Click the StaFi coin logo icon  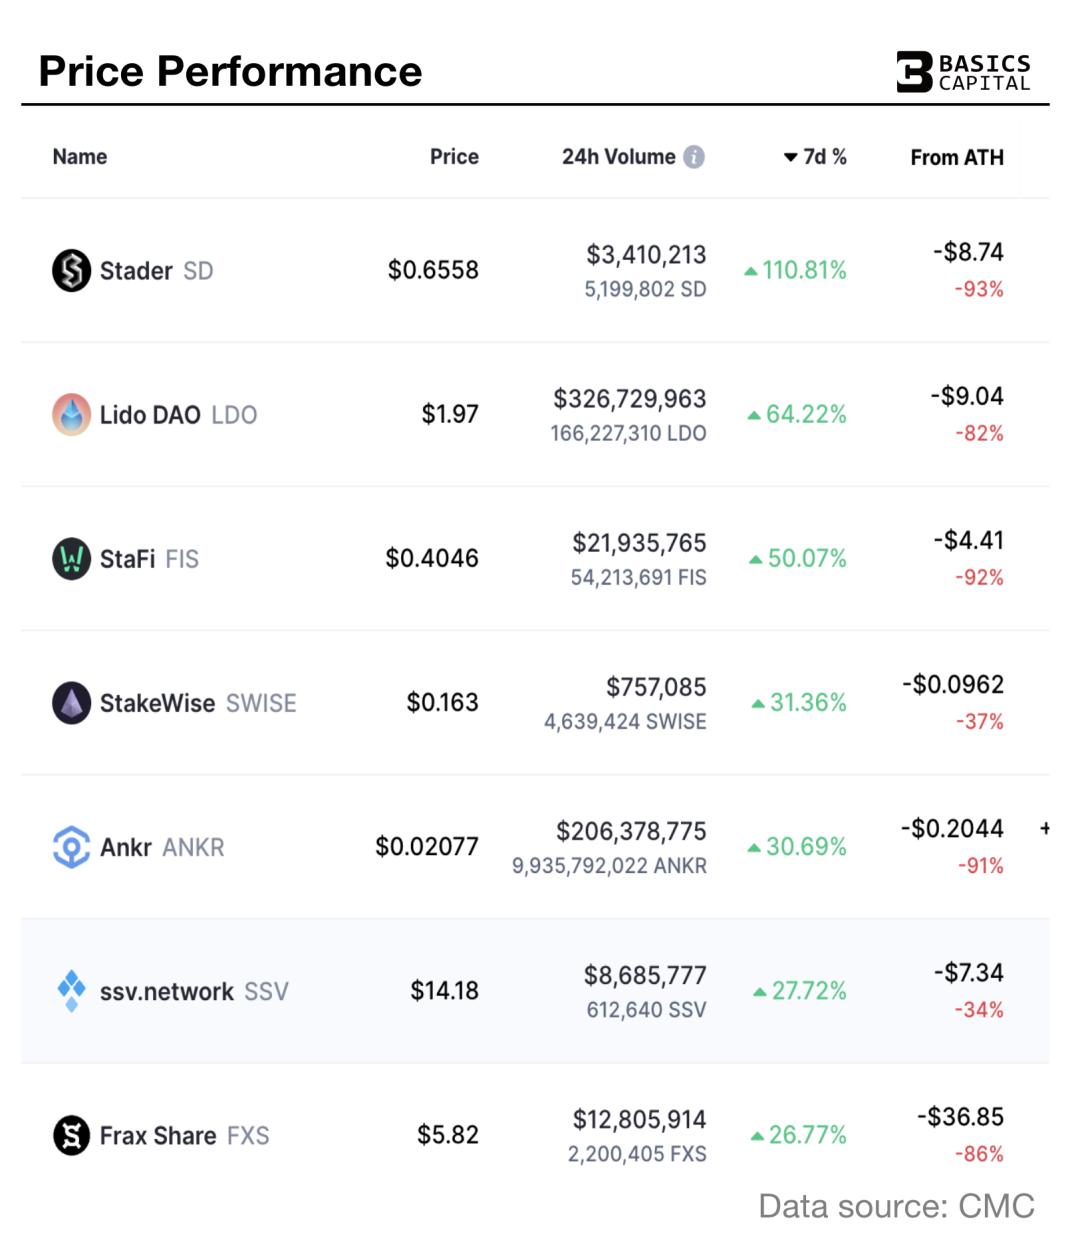[x=71, y=558]
